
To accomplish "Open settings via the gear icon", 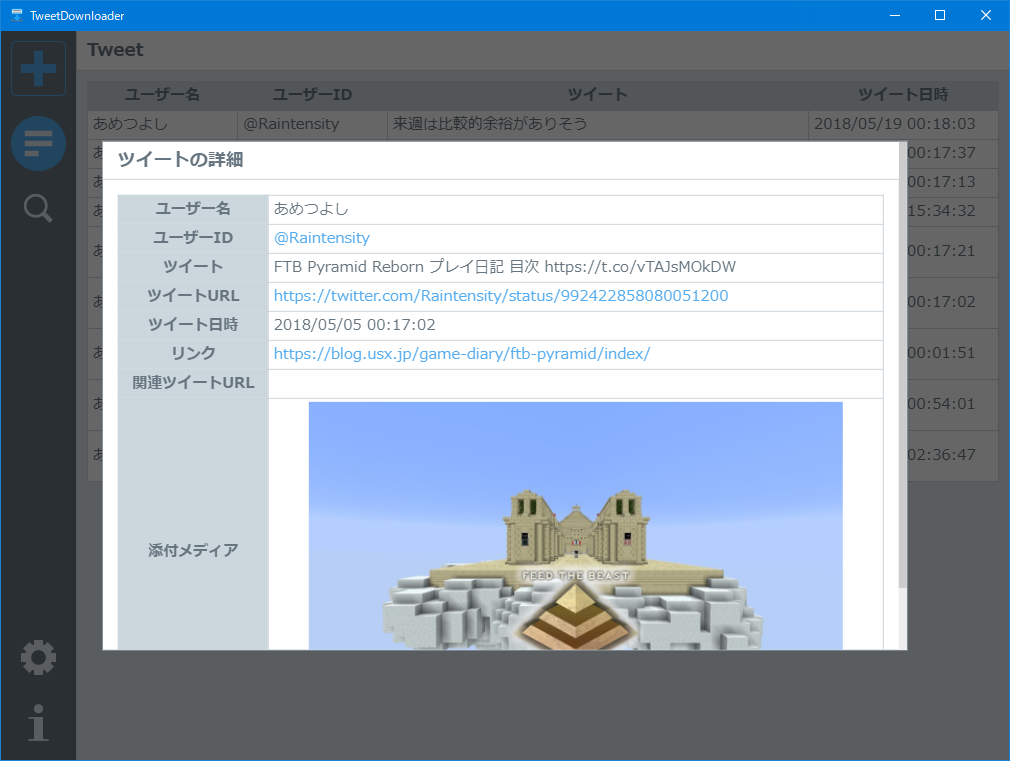I will coord(38,657).
